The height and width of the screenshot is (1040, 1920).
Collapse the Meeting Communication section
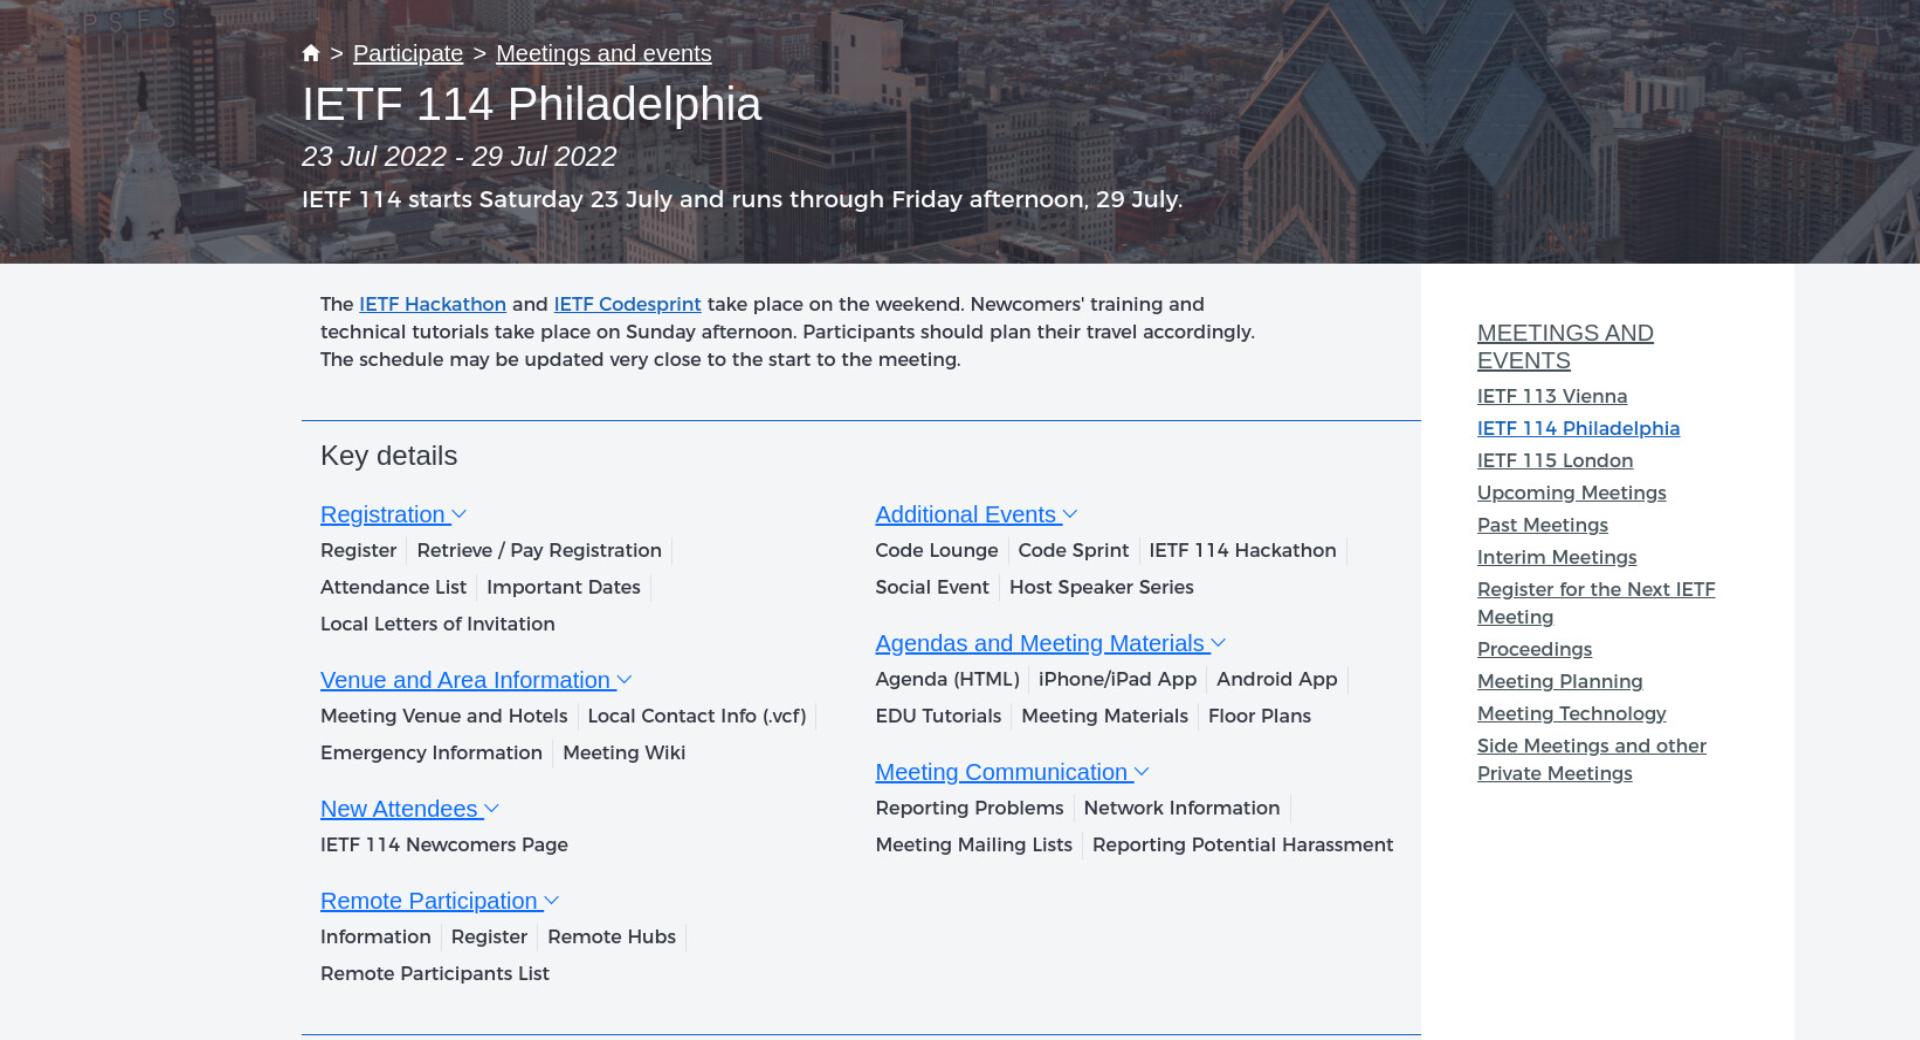1141,773
